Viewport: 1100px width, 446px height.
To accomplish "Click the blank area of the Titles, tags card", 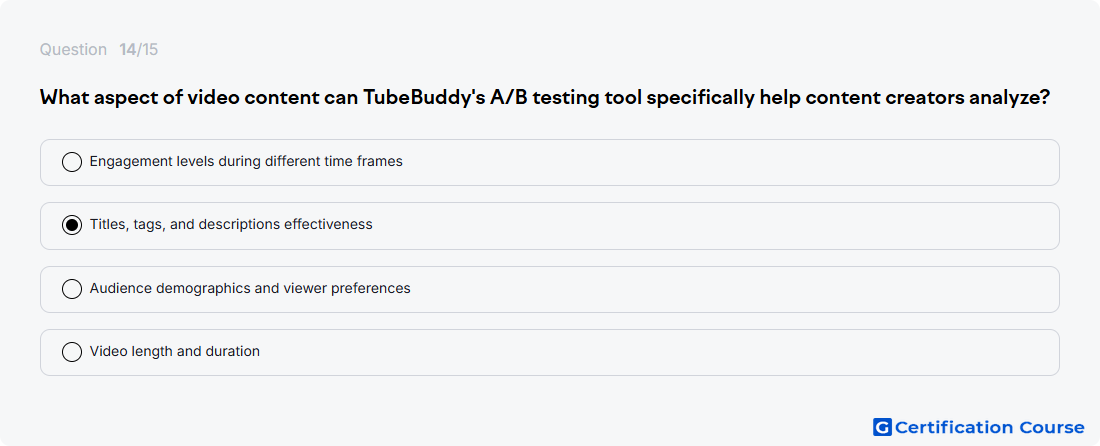I will [716, 226].
